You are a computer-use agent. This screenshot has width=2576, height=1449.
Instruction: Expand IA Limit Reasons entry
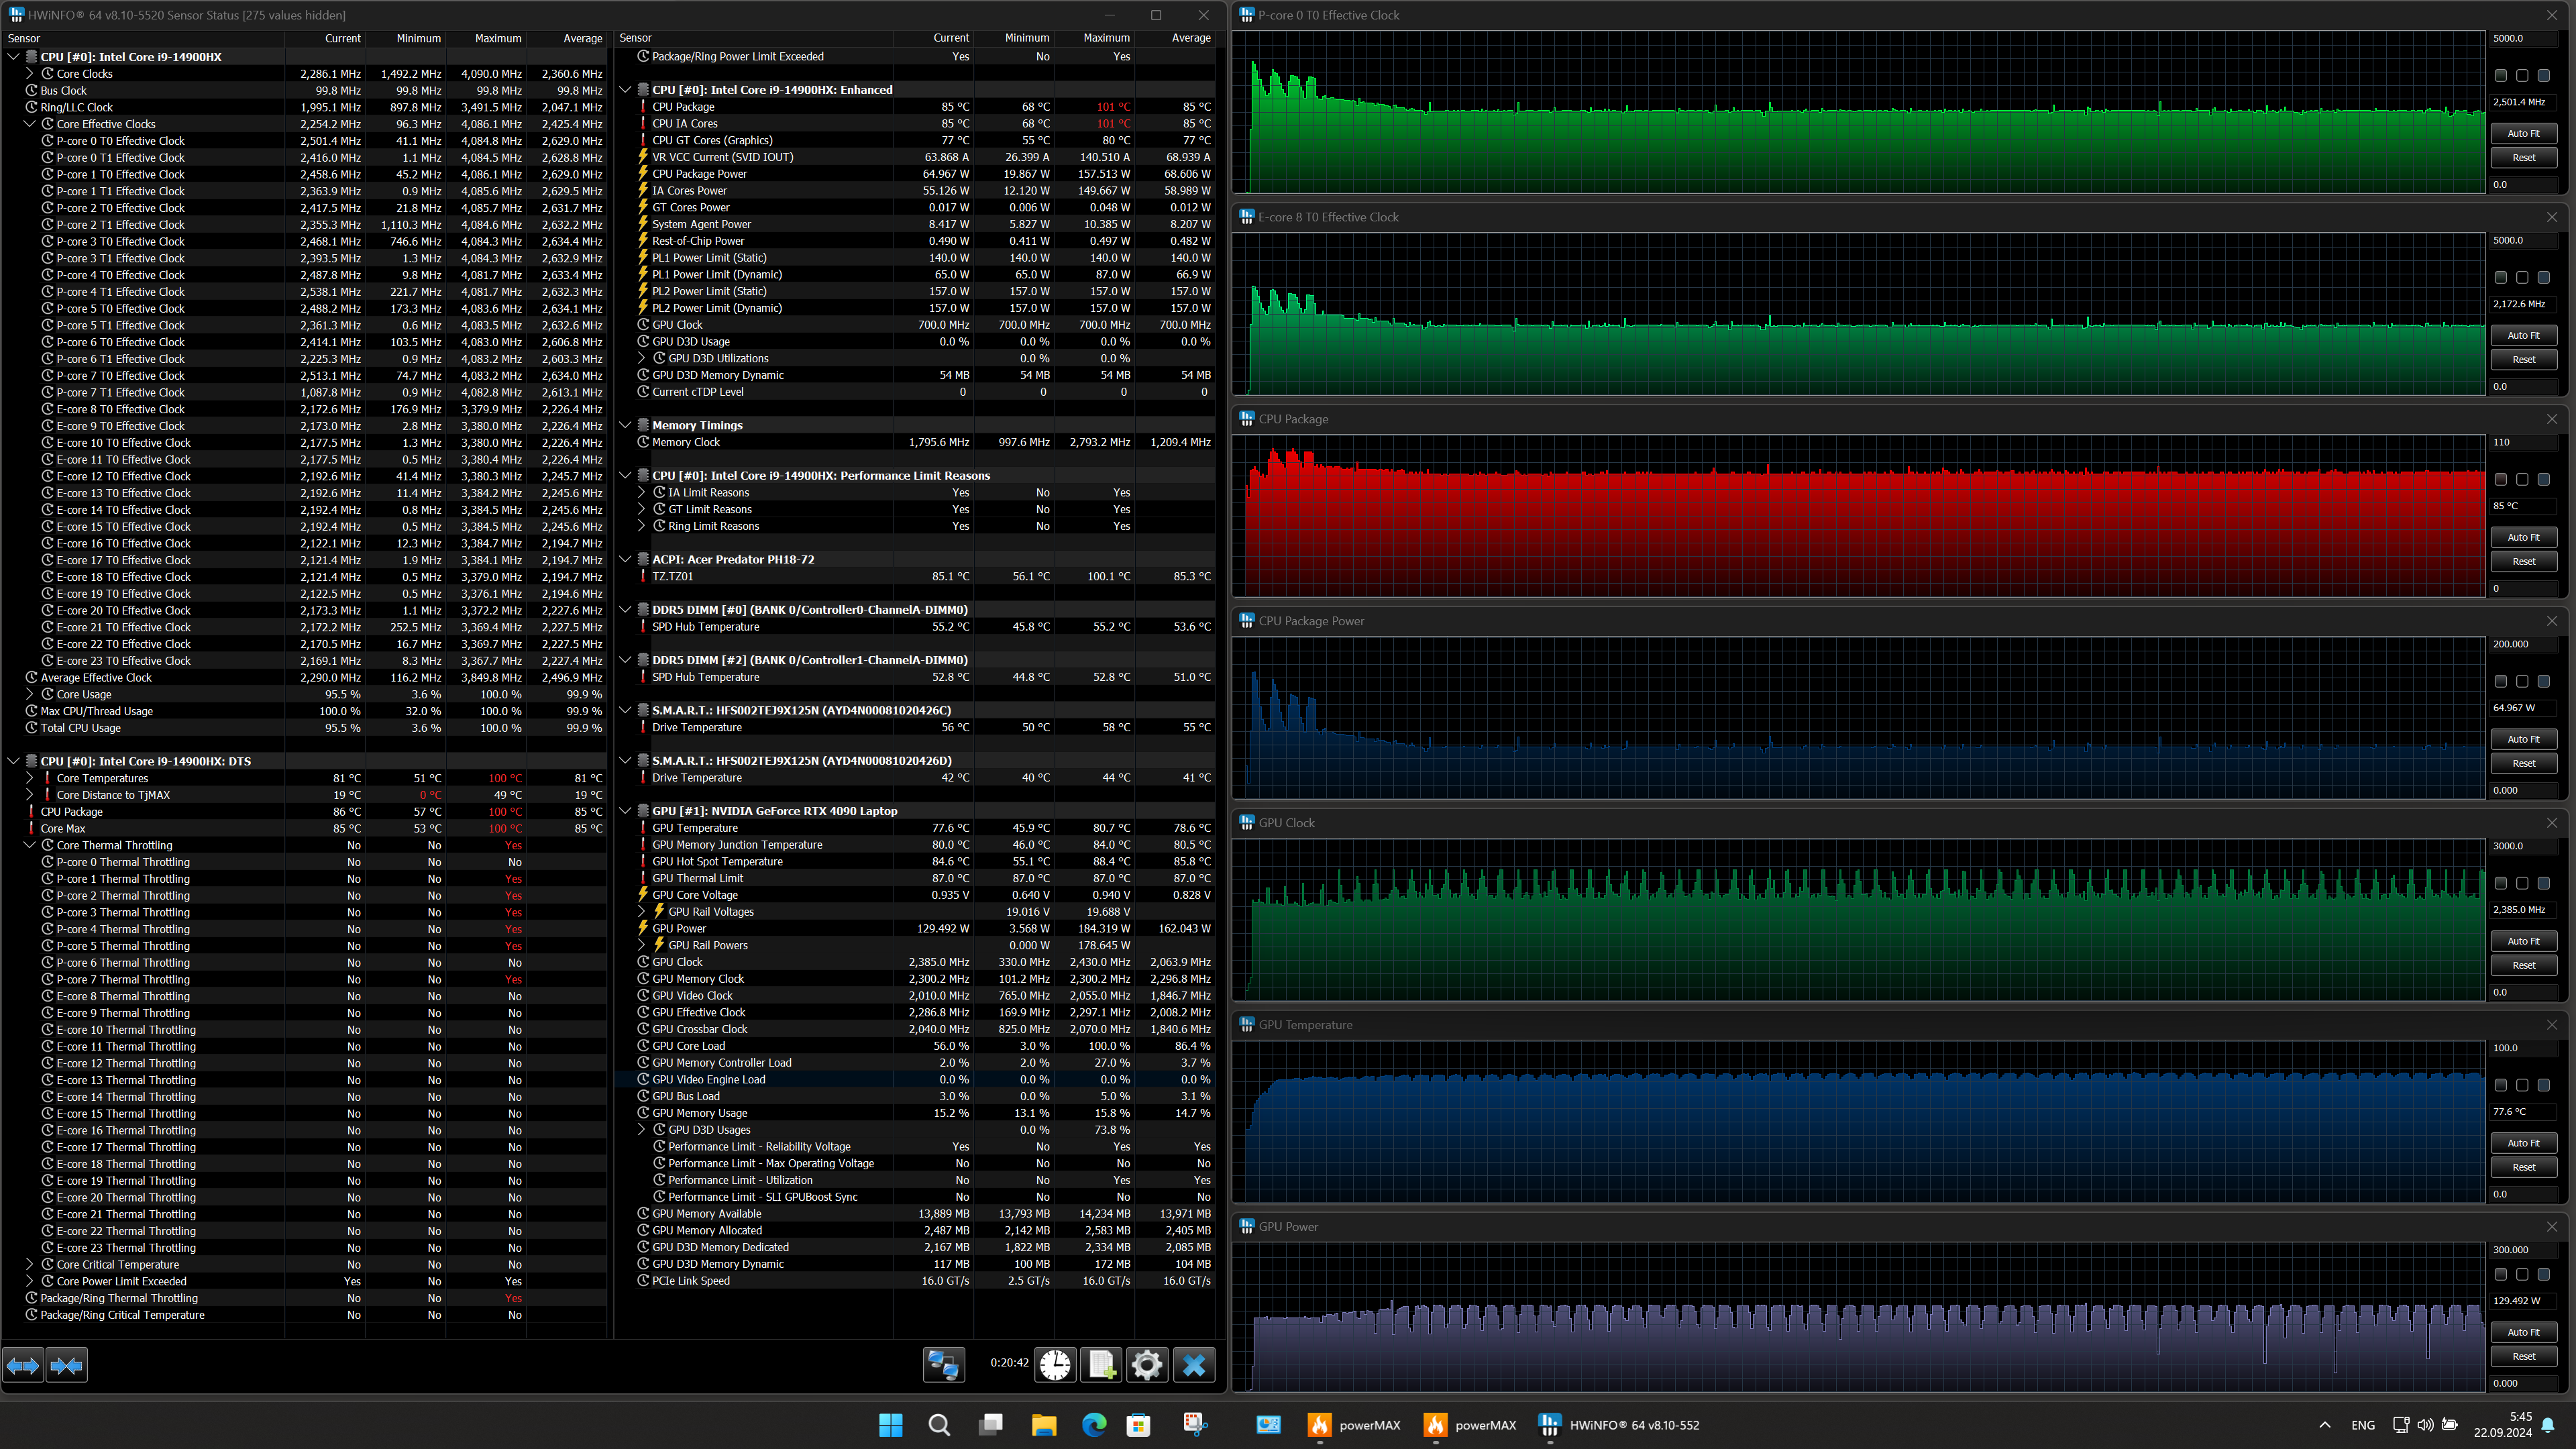click(x=642, y=493)
